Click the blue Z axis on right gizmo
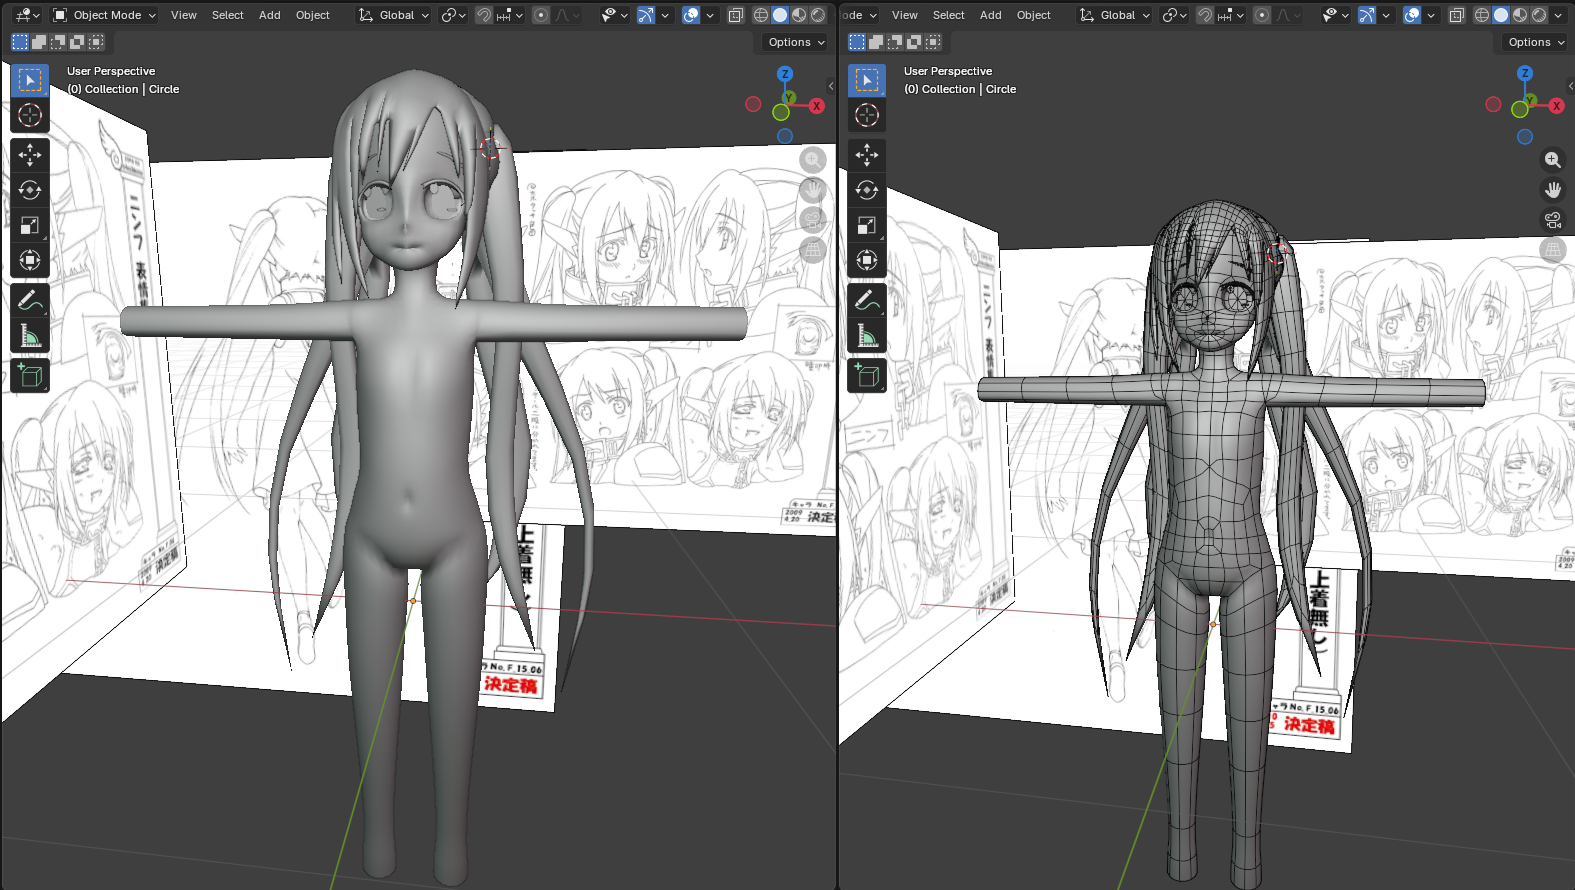The image size is (1575, 890). [1525, 73]
